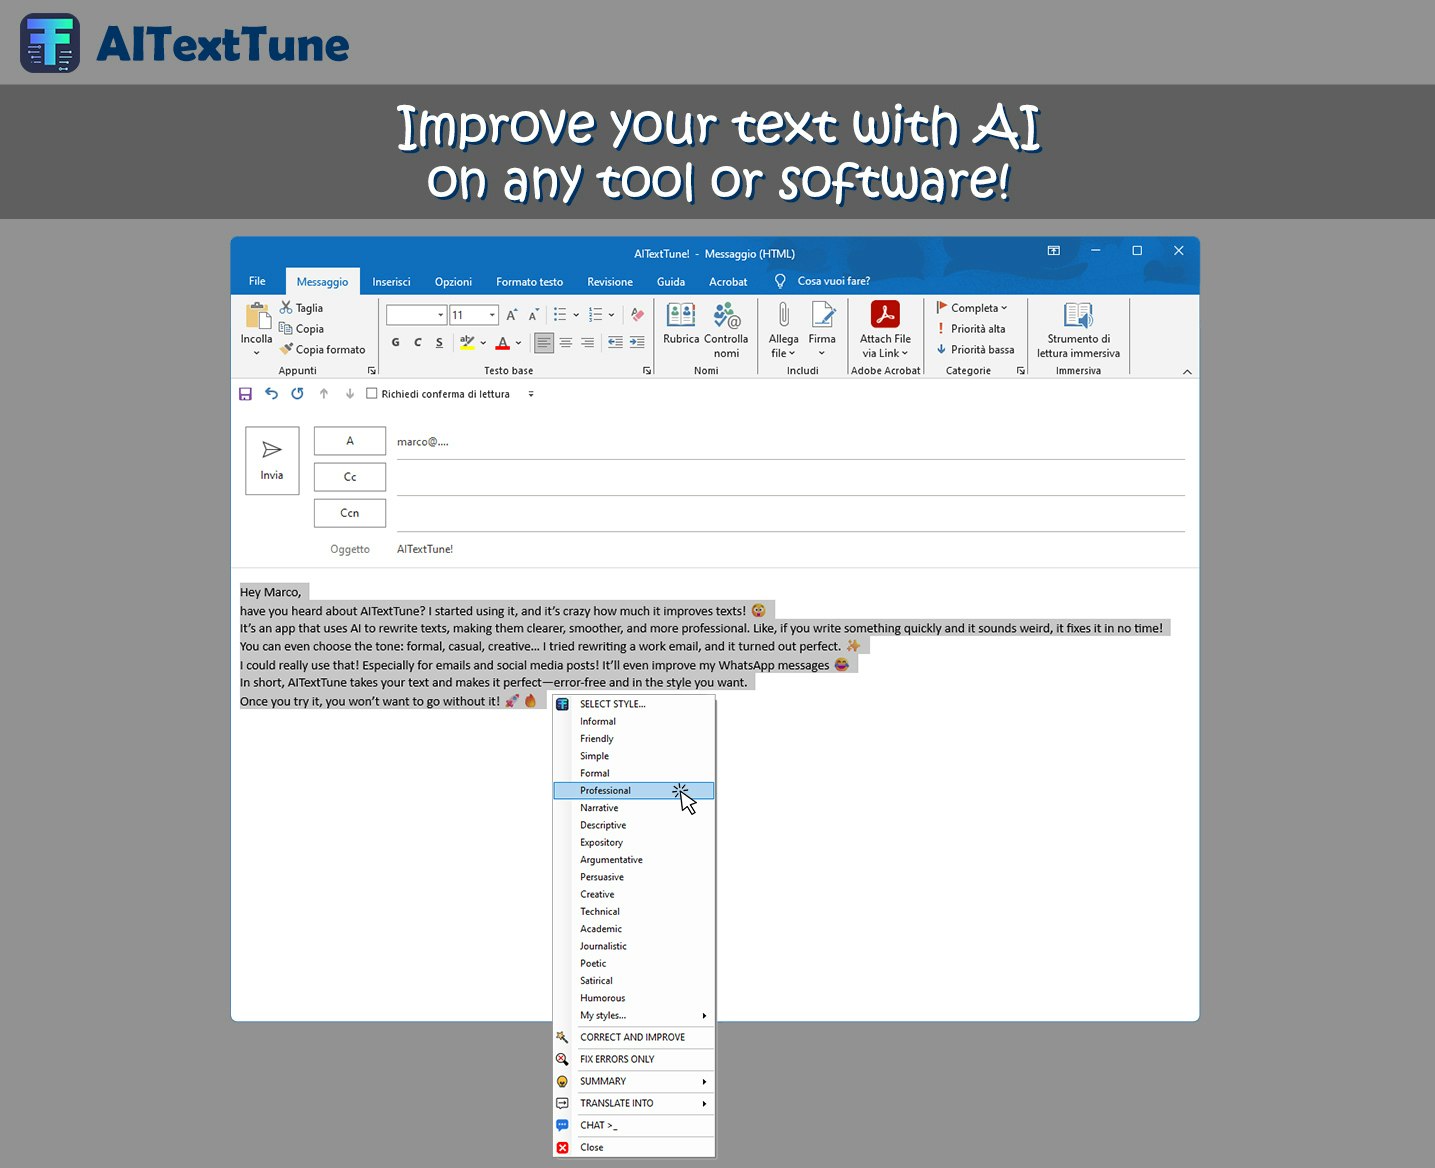This screenshot has height=1168, width=1435.
Task: Click the Oggetto field containing AITextTune!
Action: click(x=790, y=549)
